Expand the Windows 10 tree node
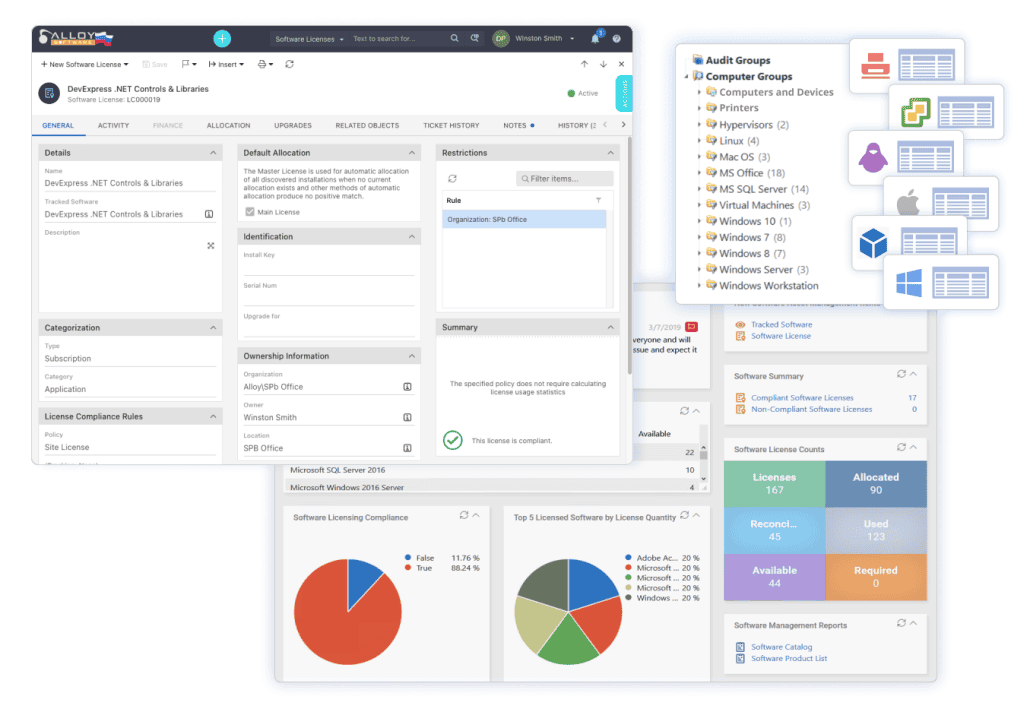Screen dimensions: 1030x712 pyautogui.click(x=700, y=221)
